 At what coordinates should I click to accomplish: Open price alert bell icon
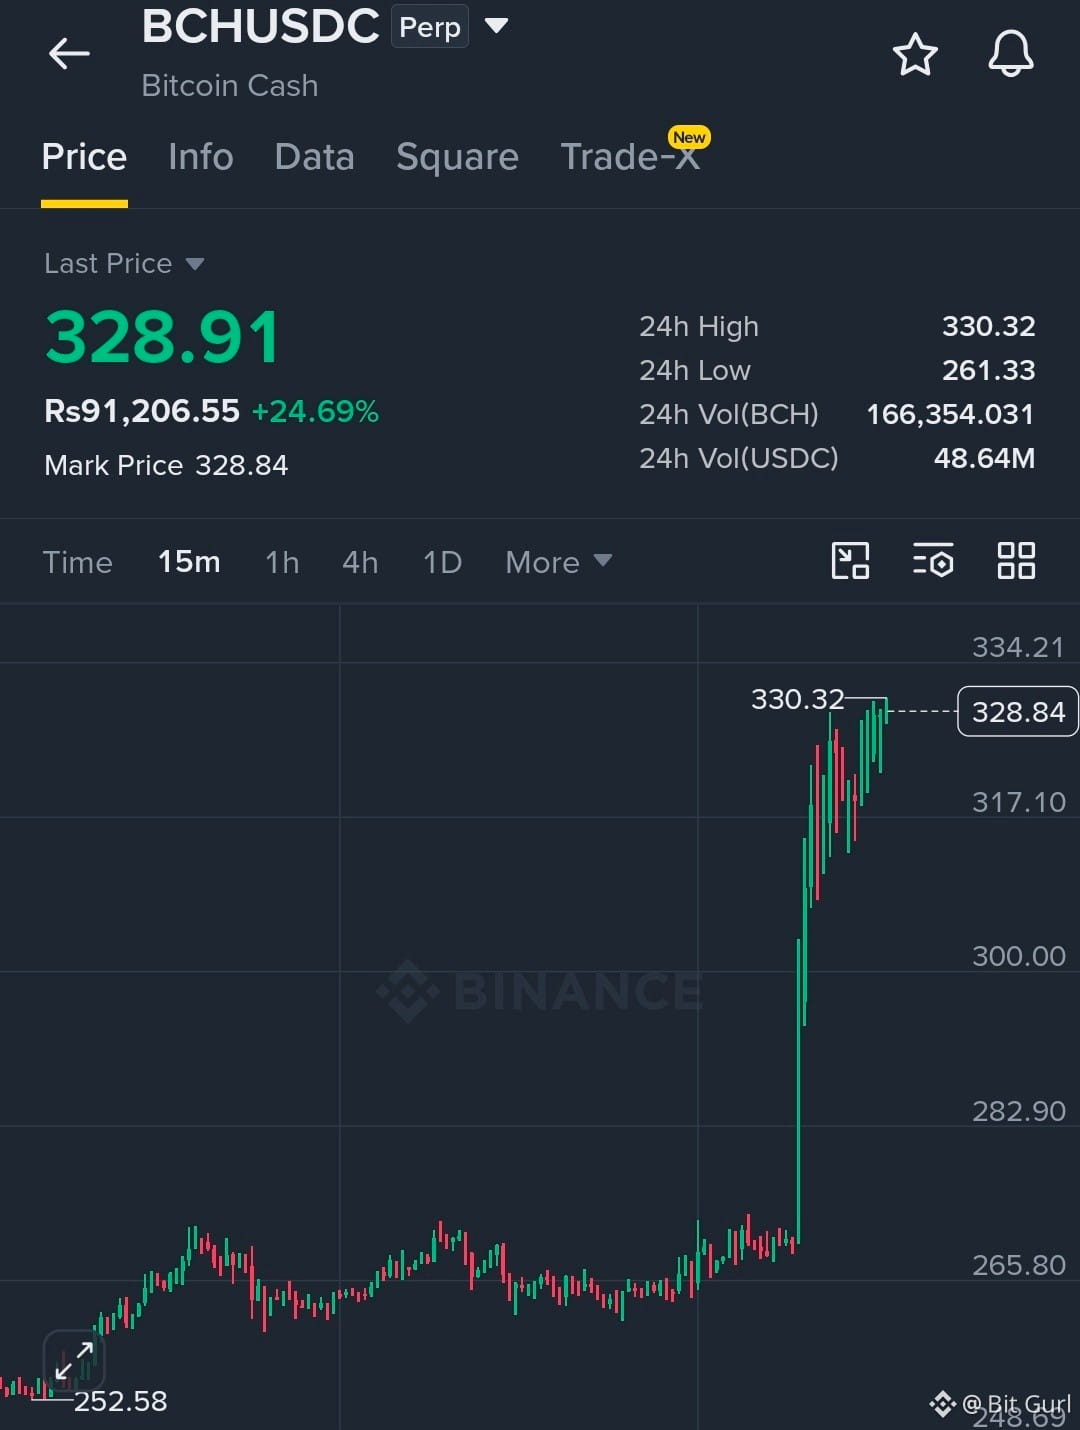1011,54
